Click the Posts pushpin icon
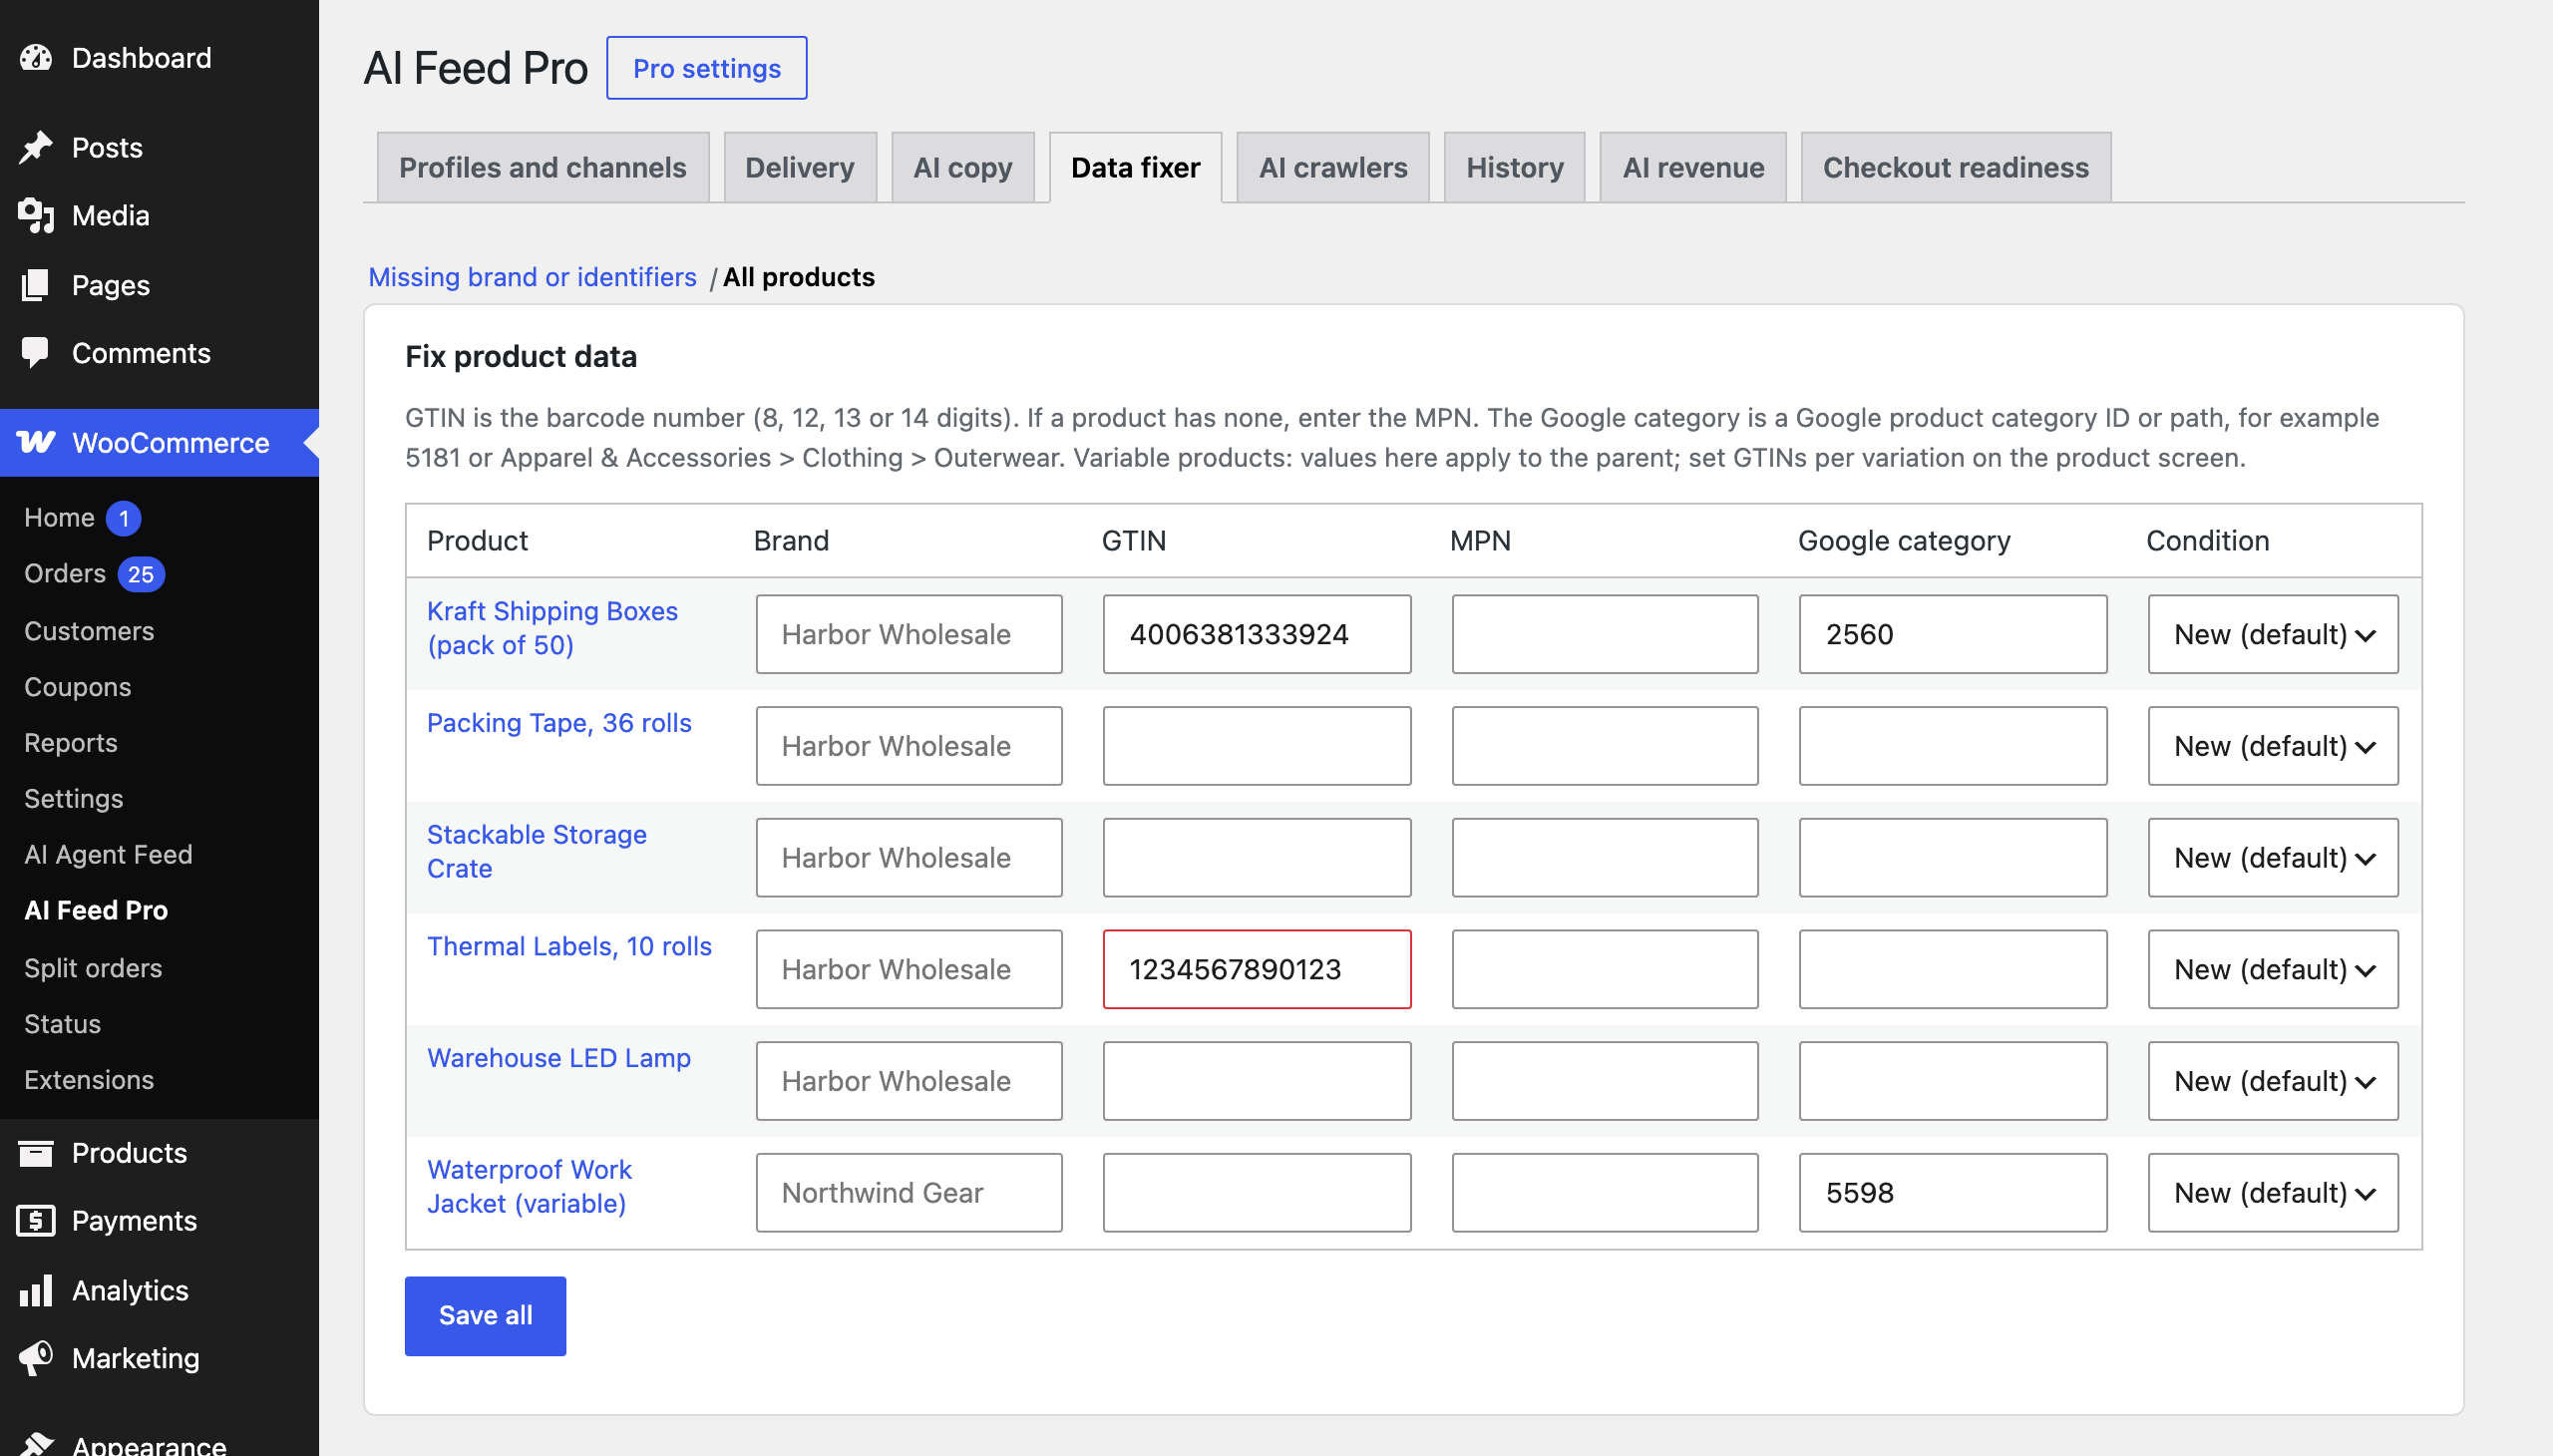 coord(36,147)
